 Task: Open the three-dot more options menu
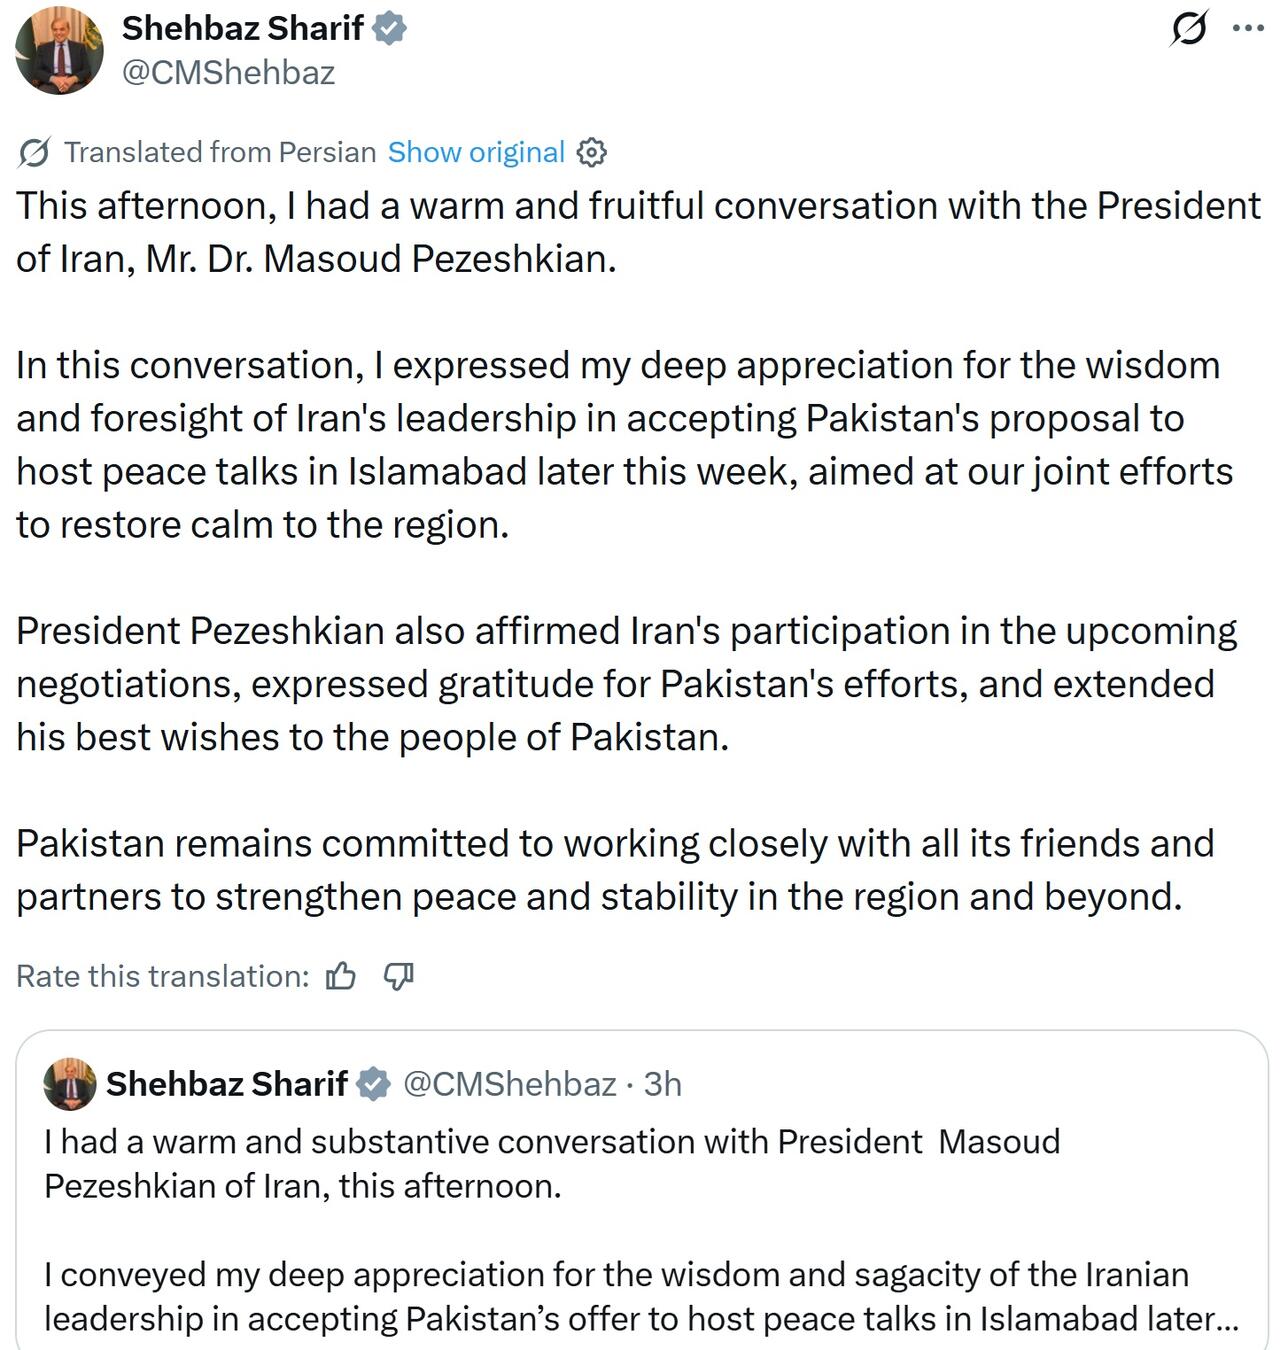pos(1248,28)
